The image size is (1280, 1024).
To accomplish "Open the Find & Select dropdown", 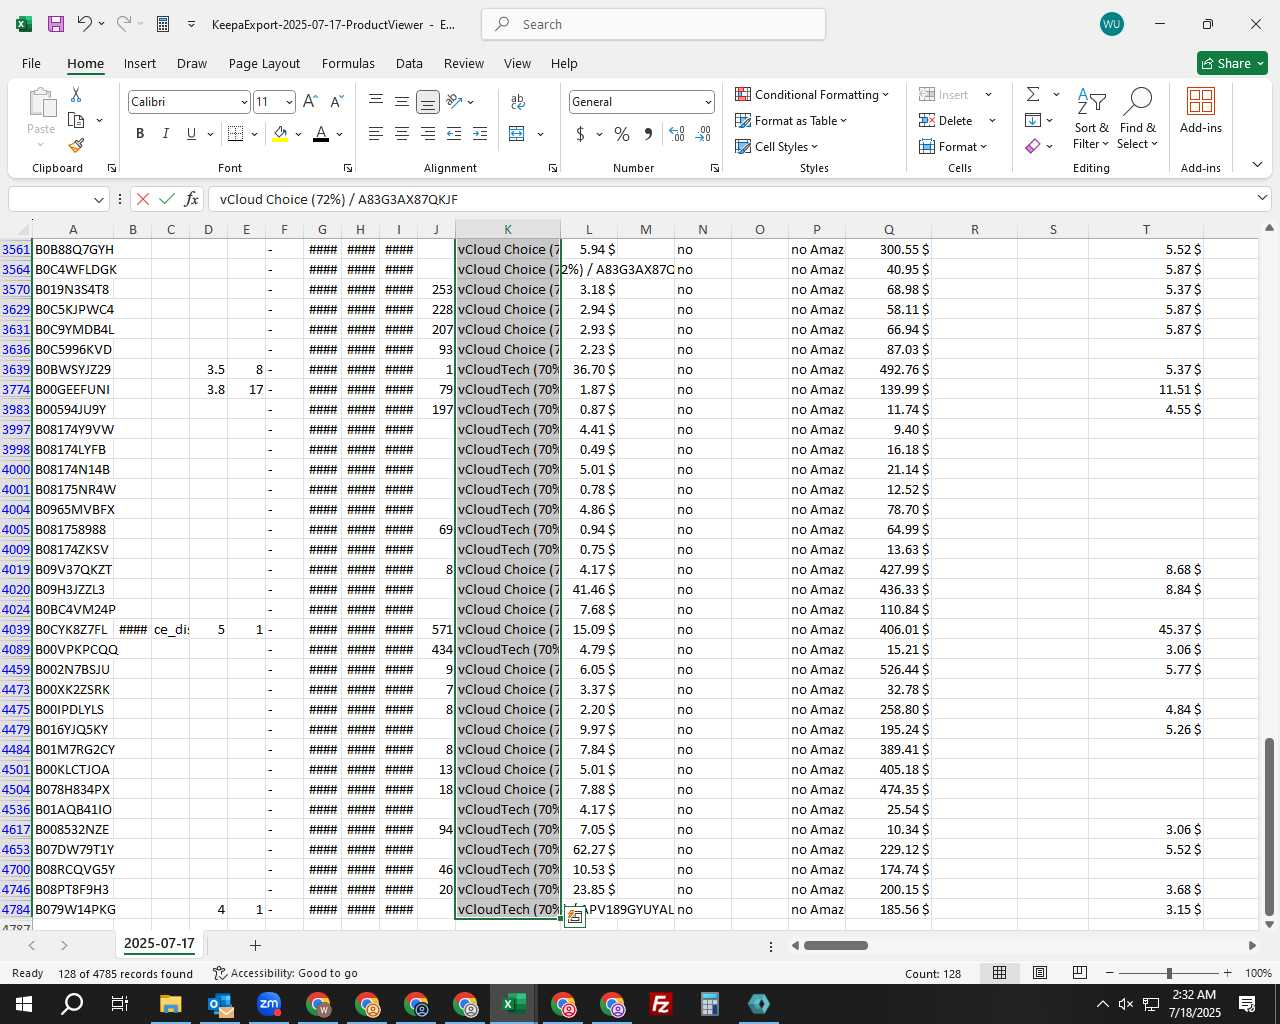I will click(1138, 119).
